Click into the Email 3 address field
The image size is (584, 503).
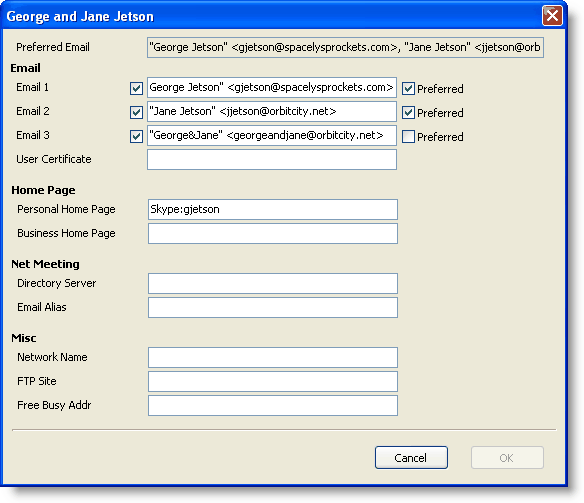tap(272, 136)
